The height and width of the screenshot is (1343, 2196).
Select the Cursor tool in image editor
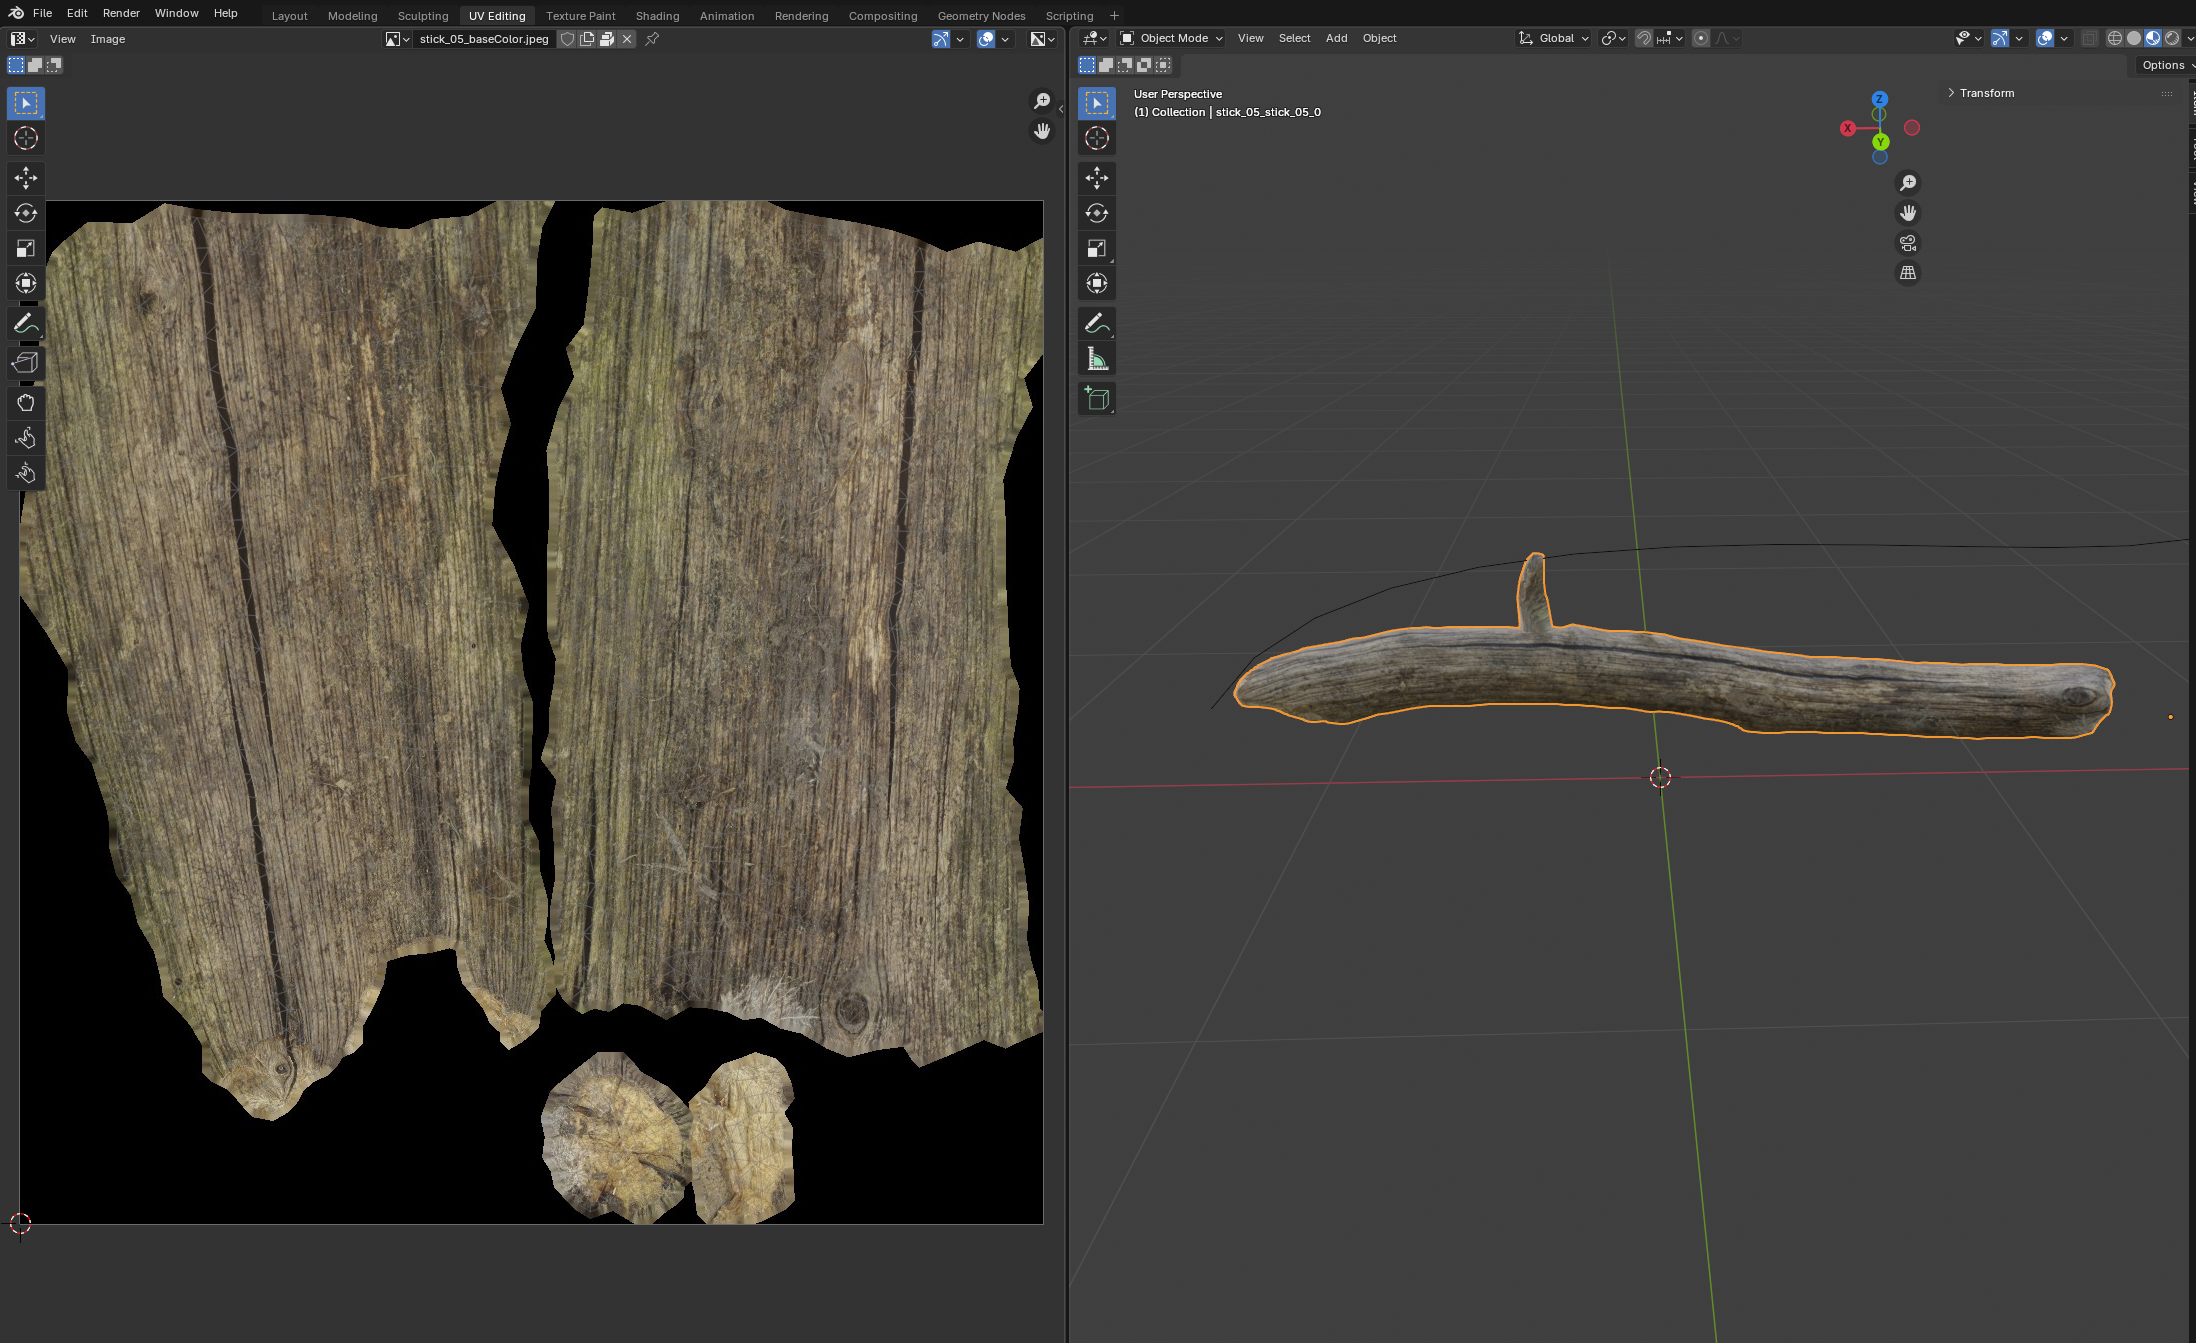pyautogui.click(x=26, y=138)
